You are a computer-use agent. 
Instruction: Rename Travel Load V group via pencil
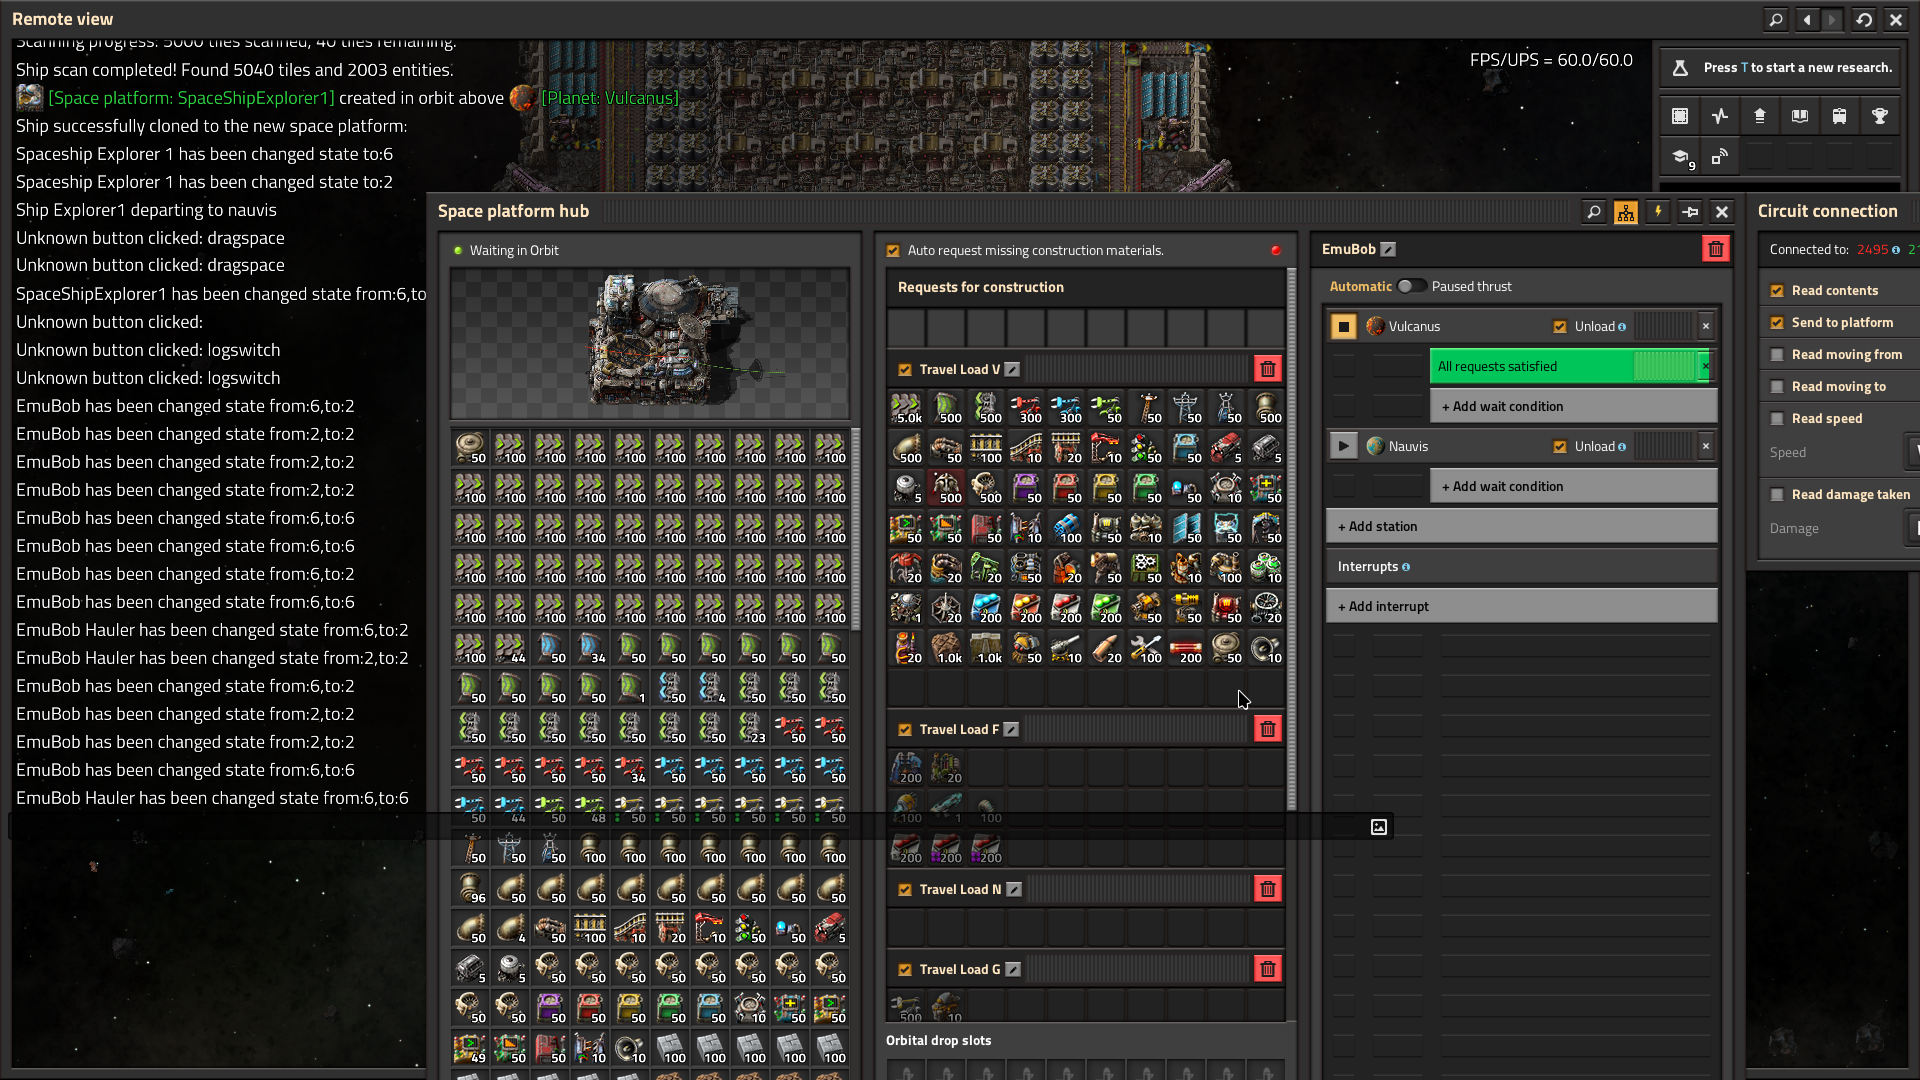pyautogui.click(x=1012, y=369)
